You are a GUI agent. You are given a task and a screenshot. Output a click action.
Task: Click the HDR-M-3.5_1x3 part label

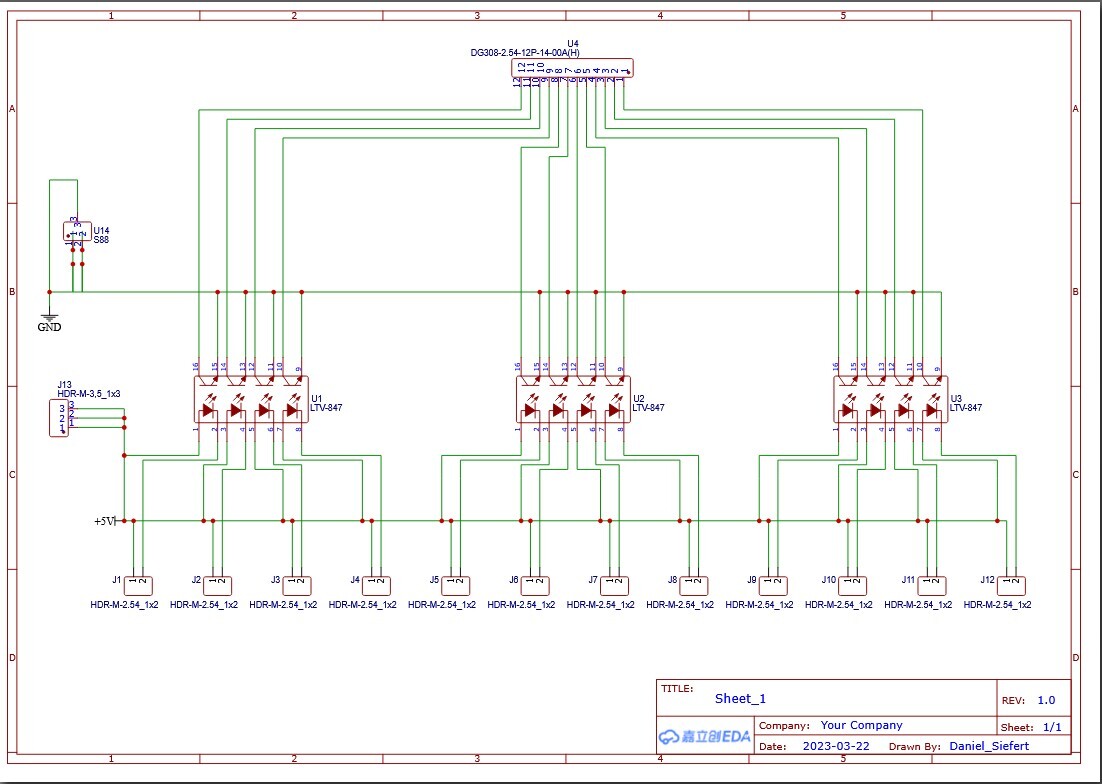coord(95,392)
